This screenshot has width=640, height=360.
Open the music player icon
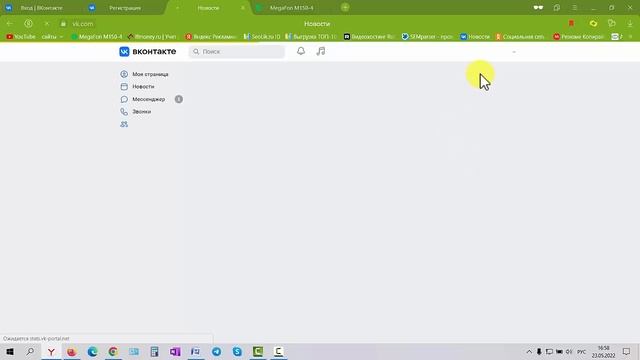tap(321, 51)
